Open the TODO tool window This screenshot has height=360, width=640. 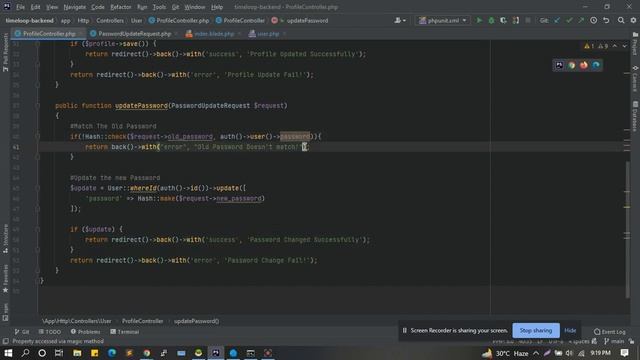coord(50,332)
